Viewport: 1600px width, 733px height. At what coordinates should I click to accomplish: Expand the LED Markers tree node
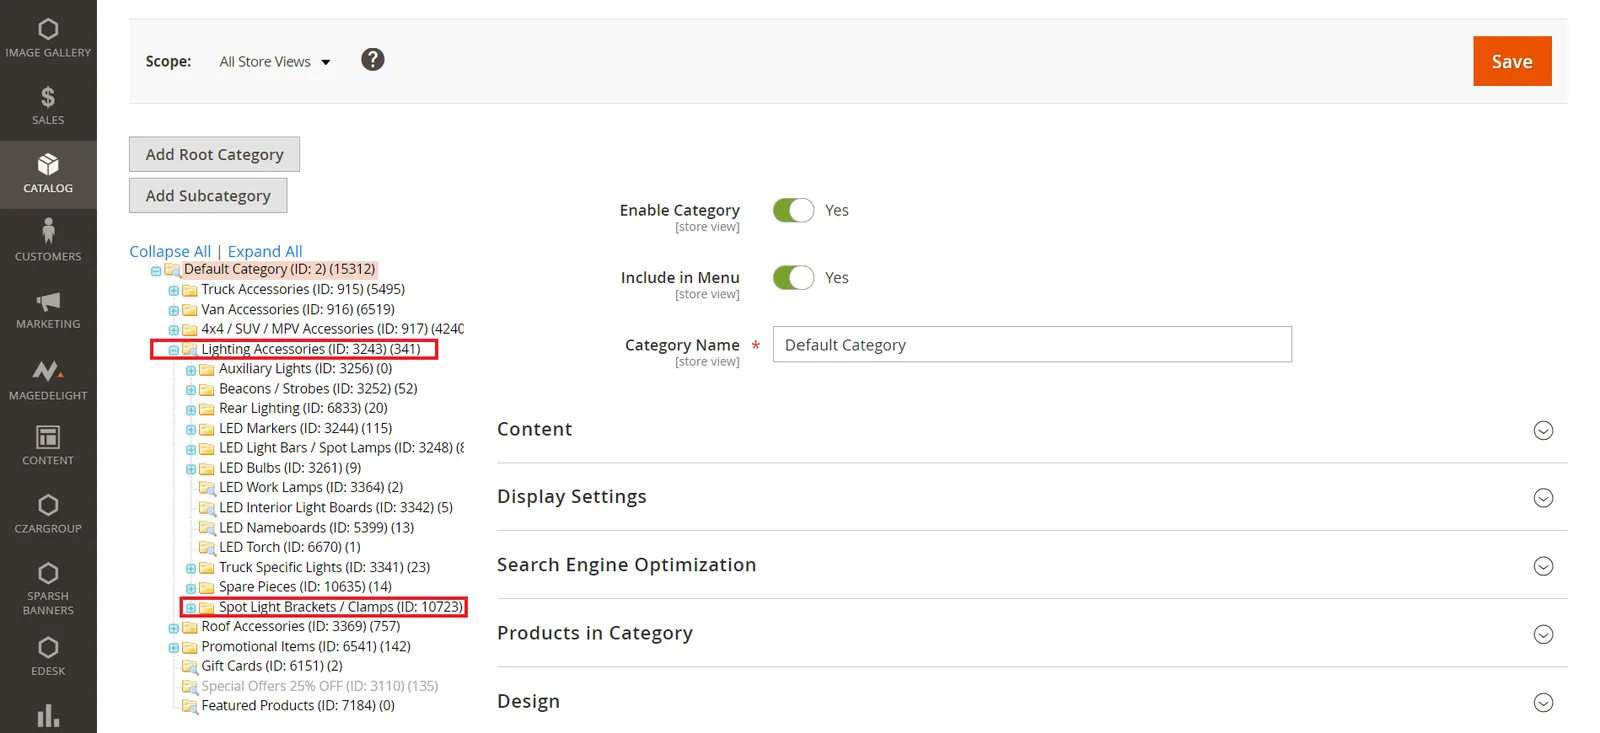coord(191,430)
